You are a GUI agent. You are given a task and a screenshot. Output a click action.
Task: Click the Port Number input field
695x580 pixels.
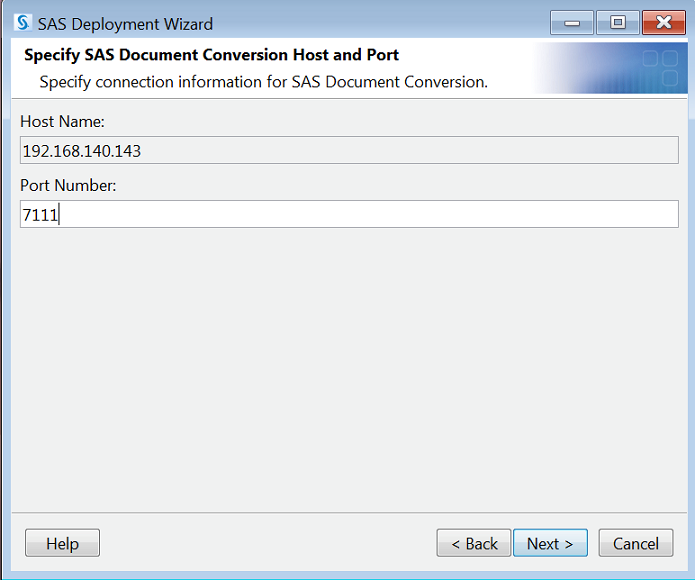point(349,214)
